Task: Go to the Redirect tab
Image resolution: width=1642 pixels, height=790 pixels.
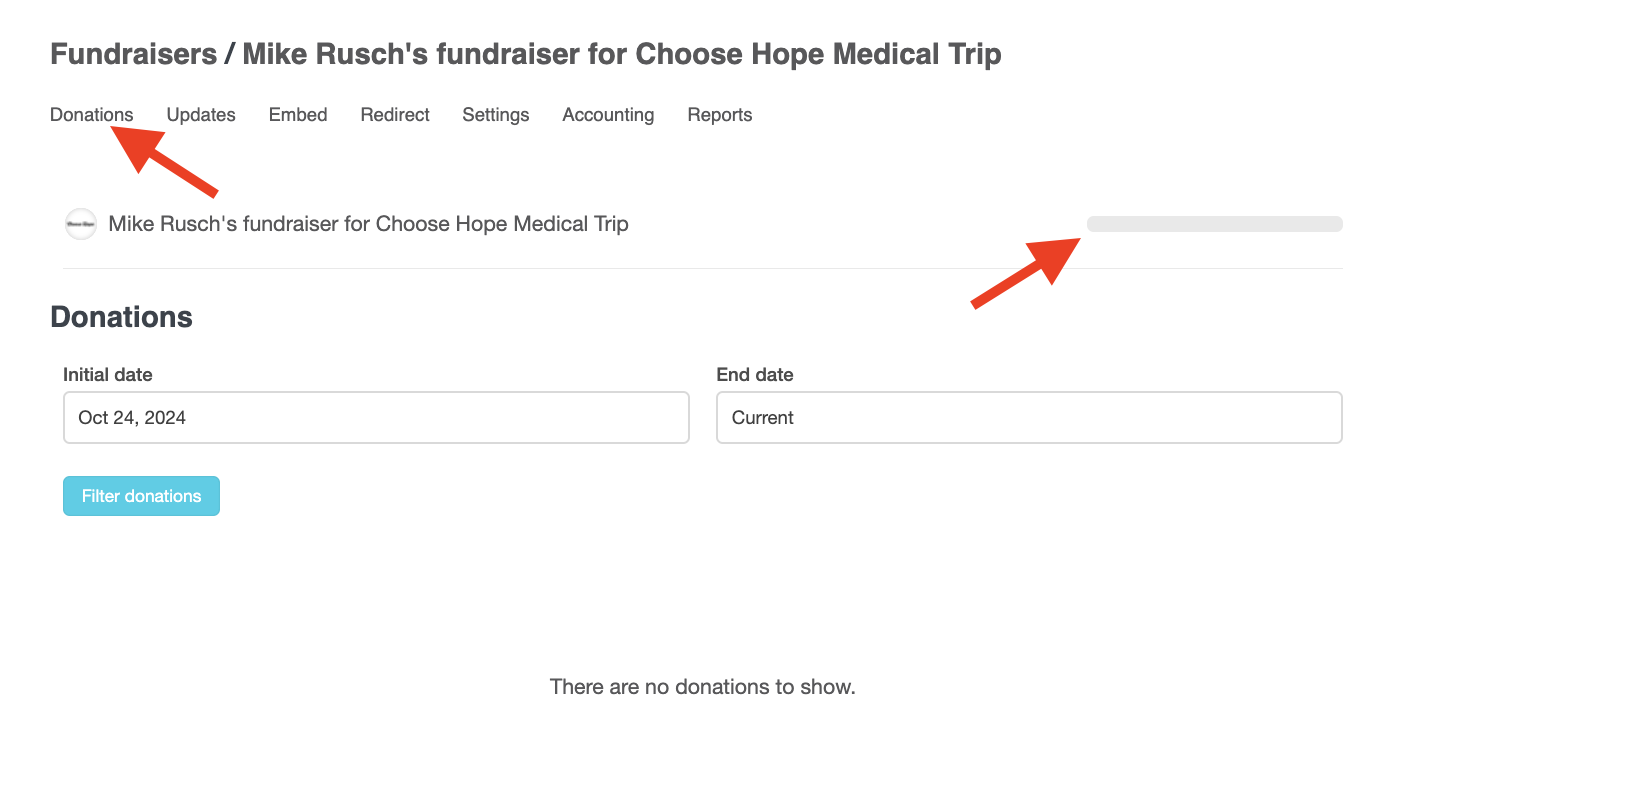Action: [395, 115]
